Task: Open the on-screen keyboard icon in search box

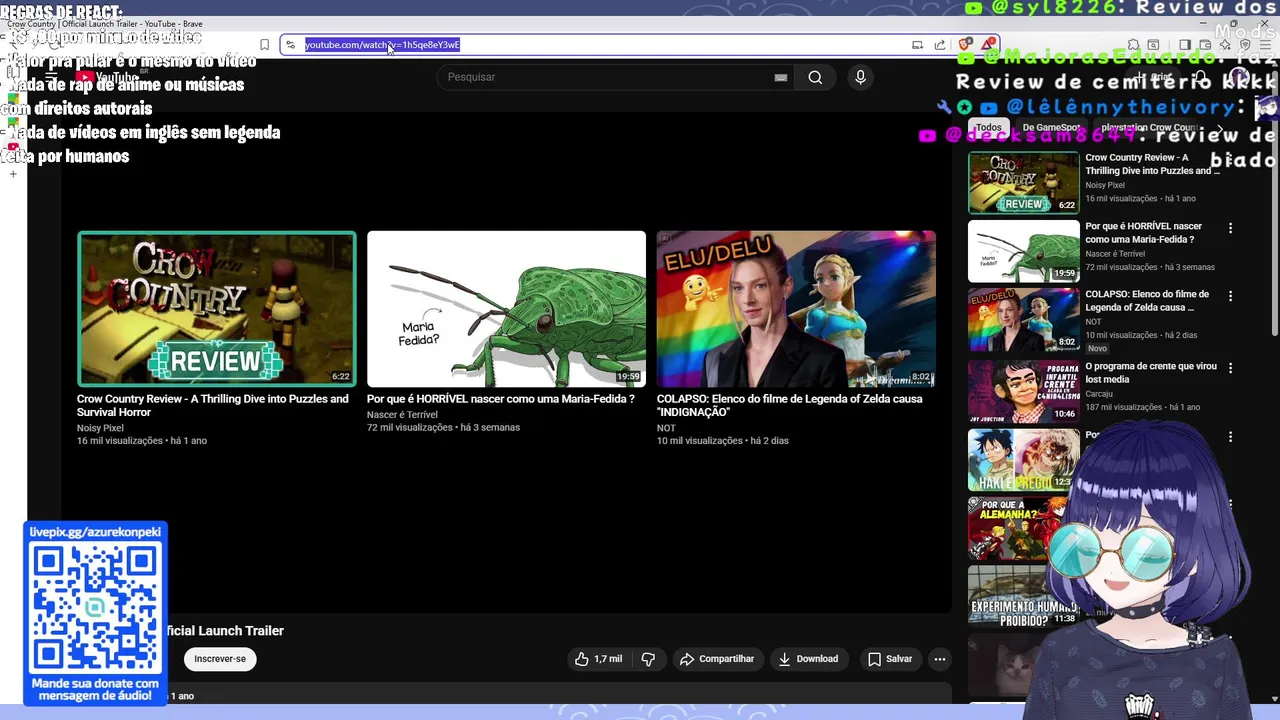Action: 781,77
